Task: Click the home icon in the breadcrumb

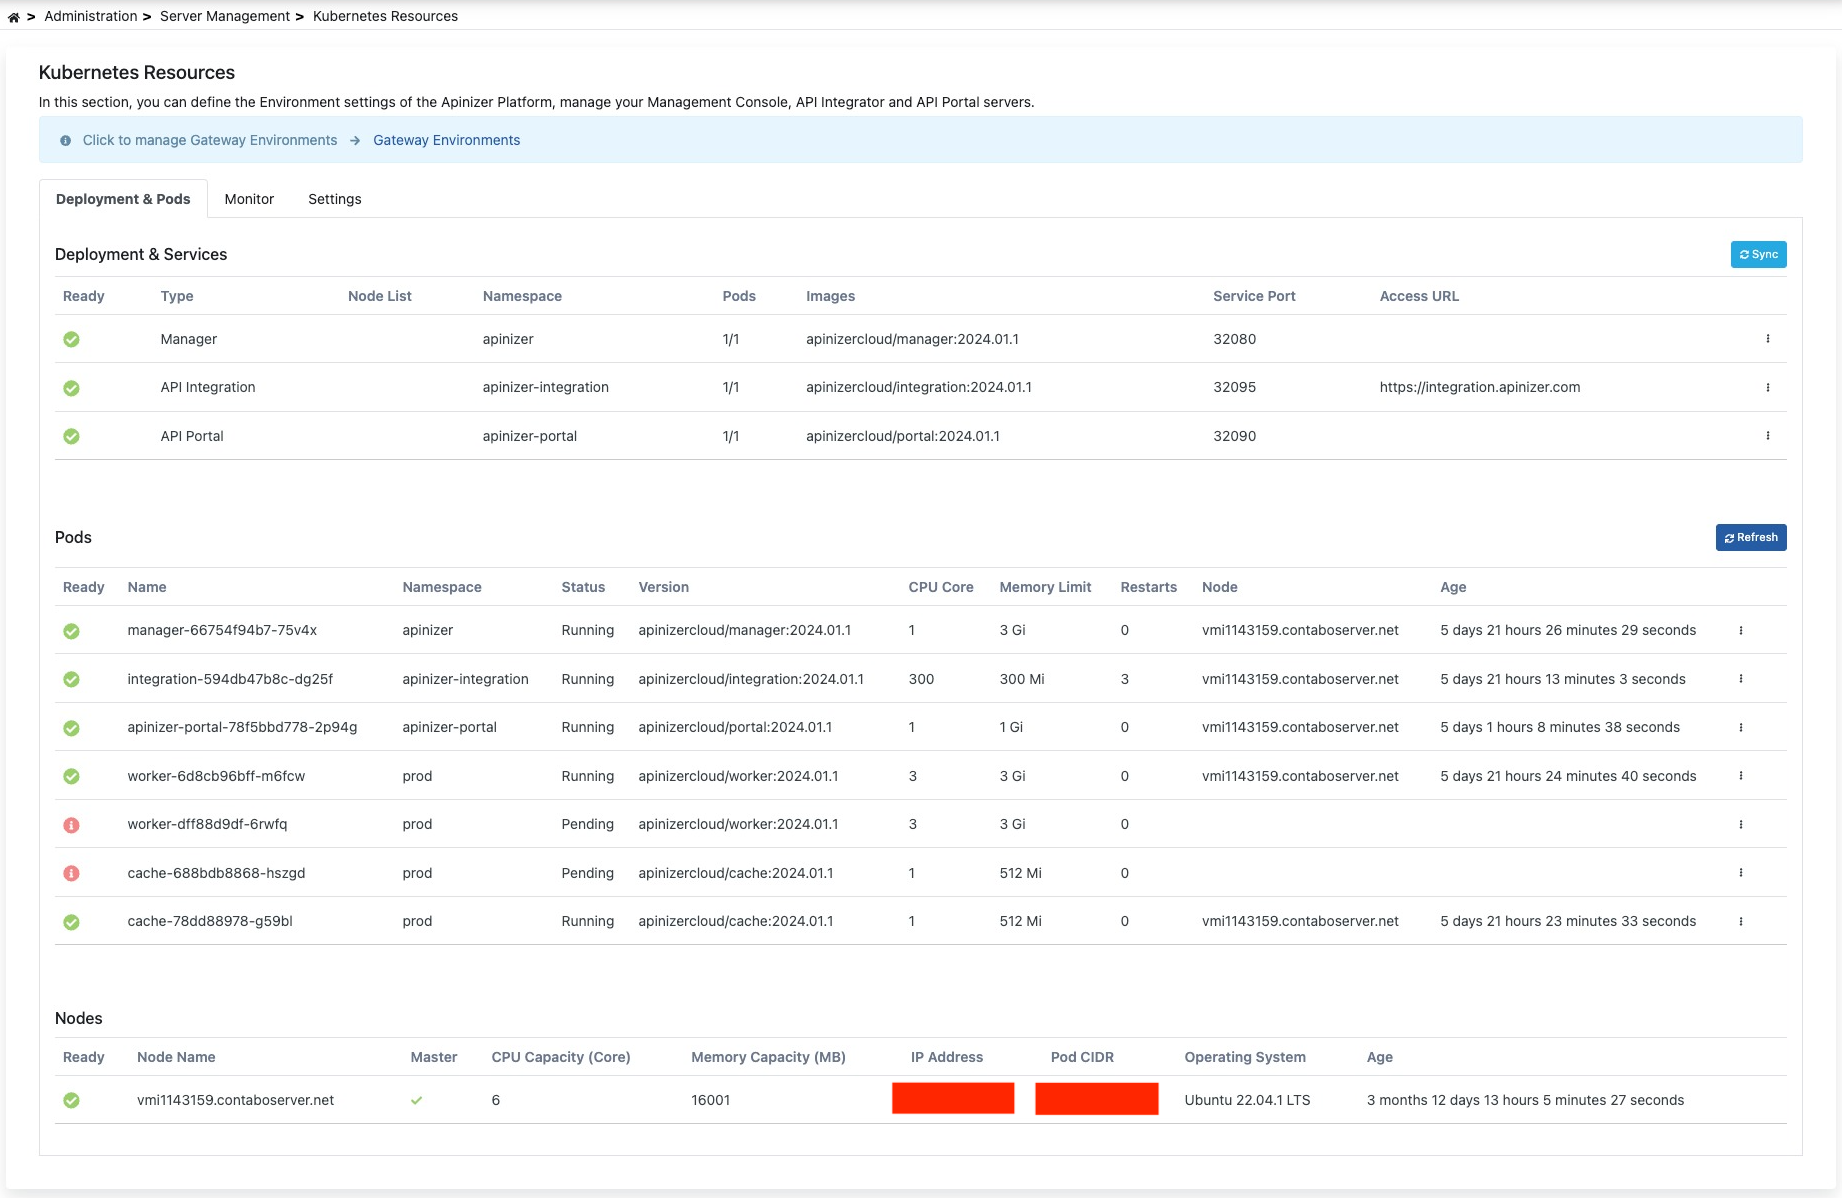Action: coord(14,15)
